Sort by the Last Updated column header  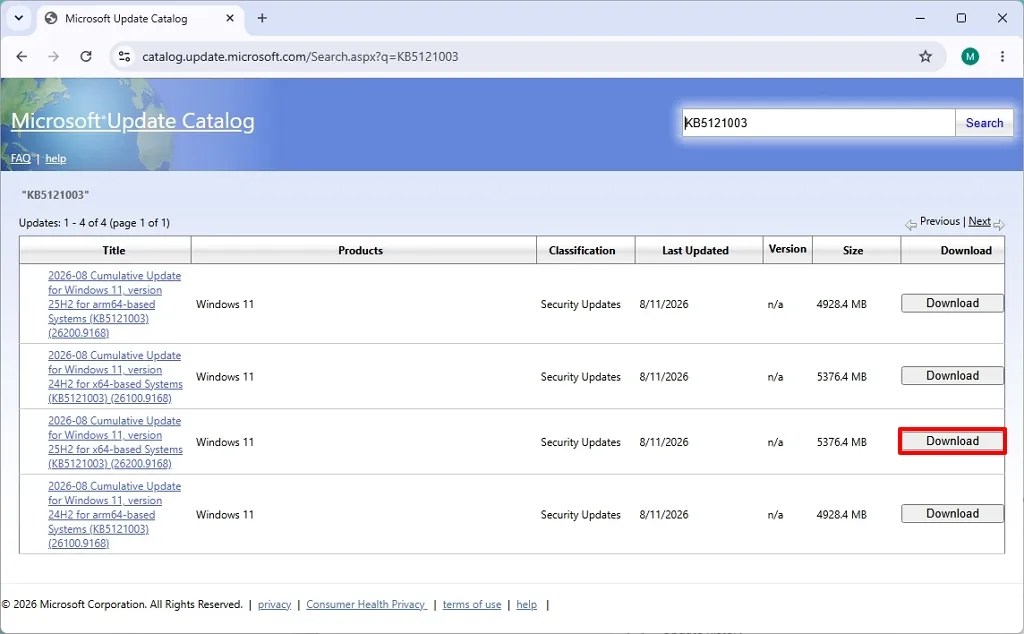(696, 250)
